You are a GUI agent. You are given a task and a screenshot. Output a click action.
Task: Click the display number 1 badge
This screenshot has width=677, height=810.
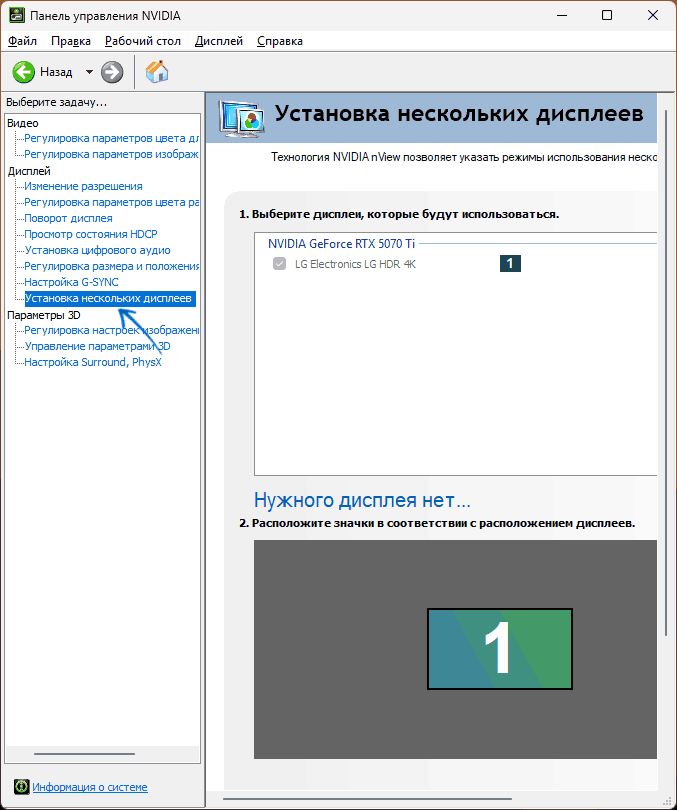(510, 263)
